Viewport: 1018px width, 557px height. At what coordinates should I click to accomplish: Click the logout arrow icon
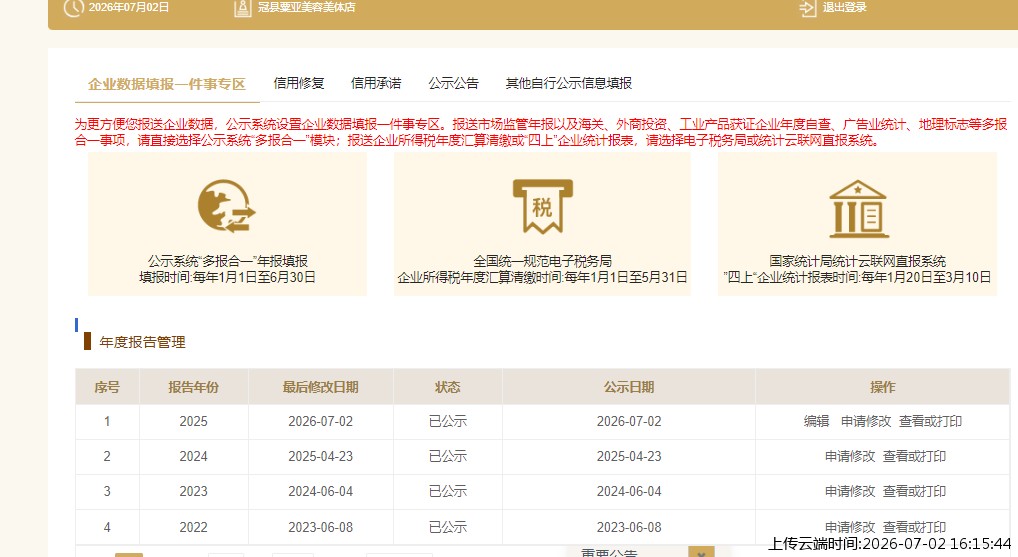808,8
